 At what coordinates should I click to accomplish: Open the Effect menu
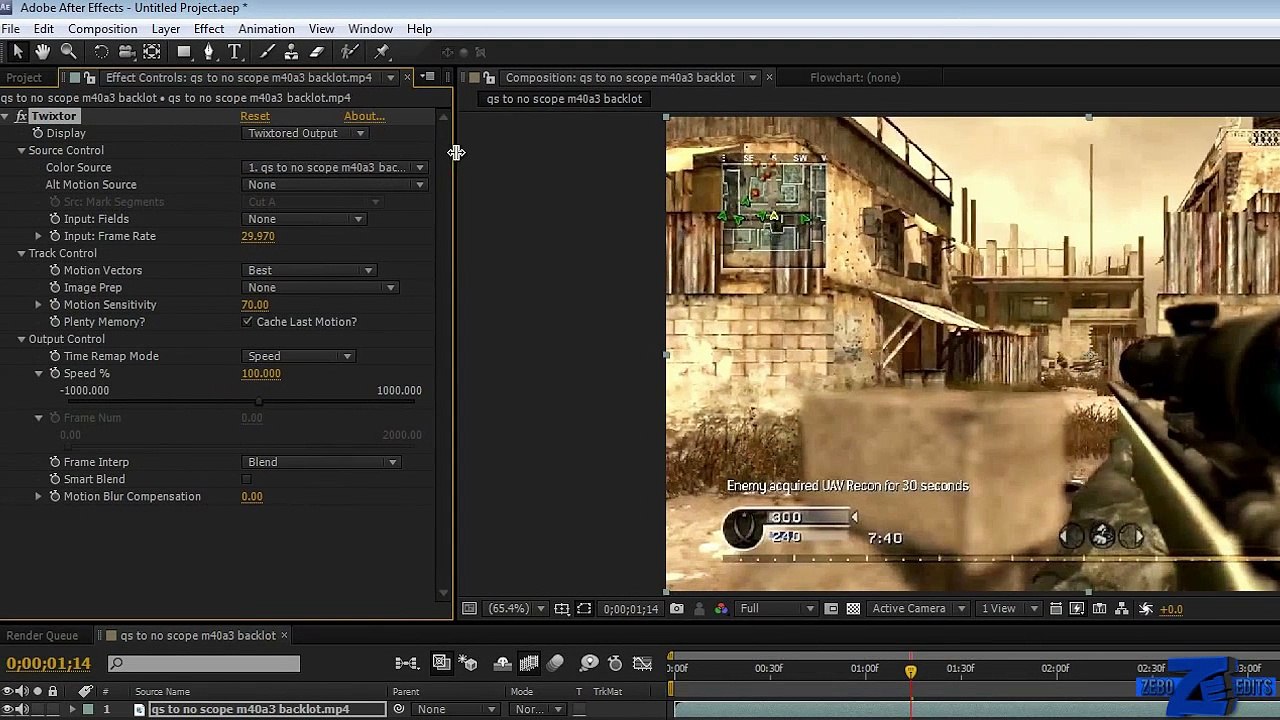208,29
